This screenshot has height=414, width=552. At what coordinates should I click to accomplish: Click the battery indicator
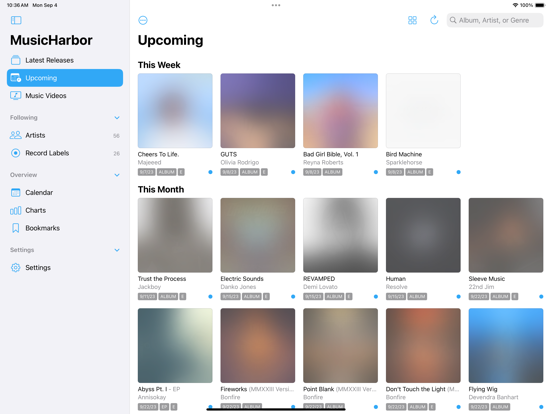(x=540, y=5)
